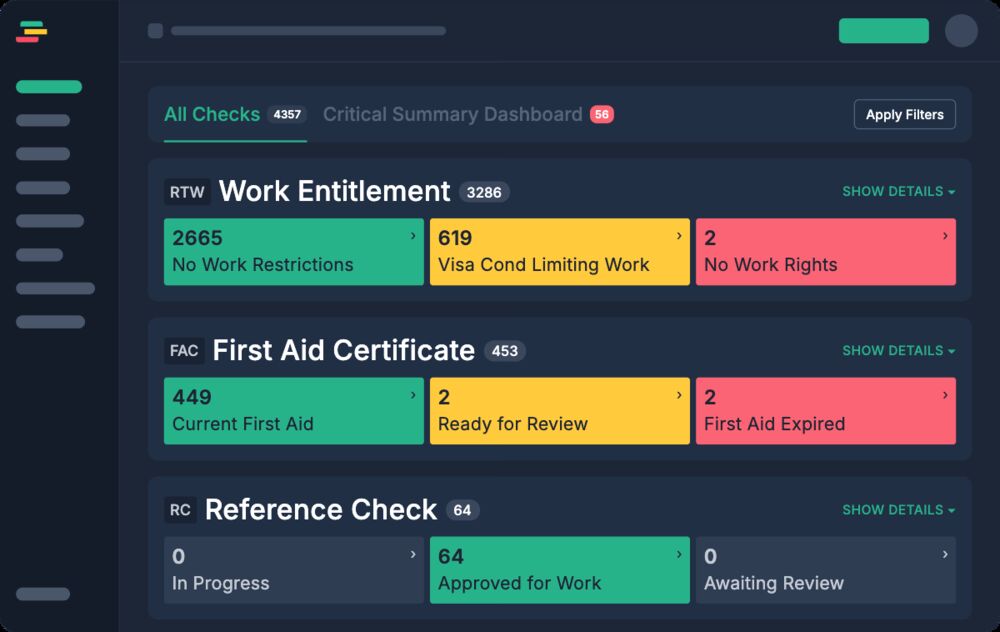Click the bottom sidebar item

pos(43,594)
